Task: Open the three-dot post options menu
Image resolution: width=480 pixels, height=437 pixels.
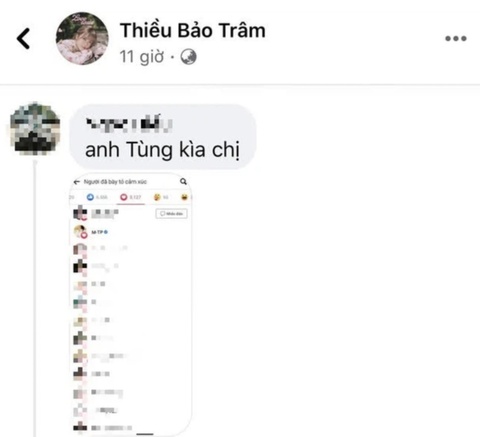Action: point(456,39)
